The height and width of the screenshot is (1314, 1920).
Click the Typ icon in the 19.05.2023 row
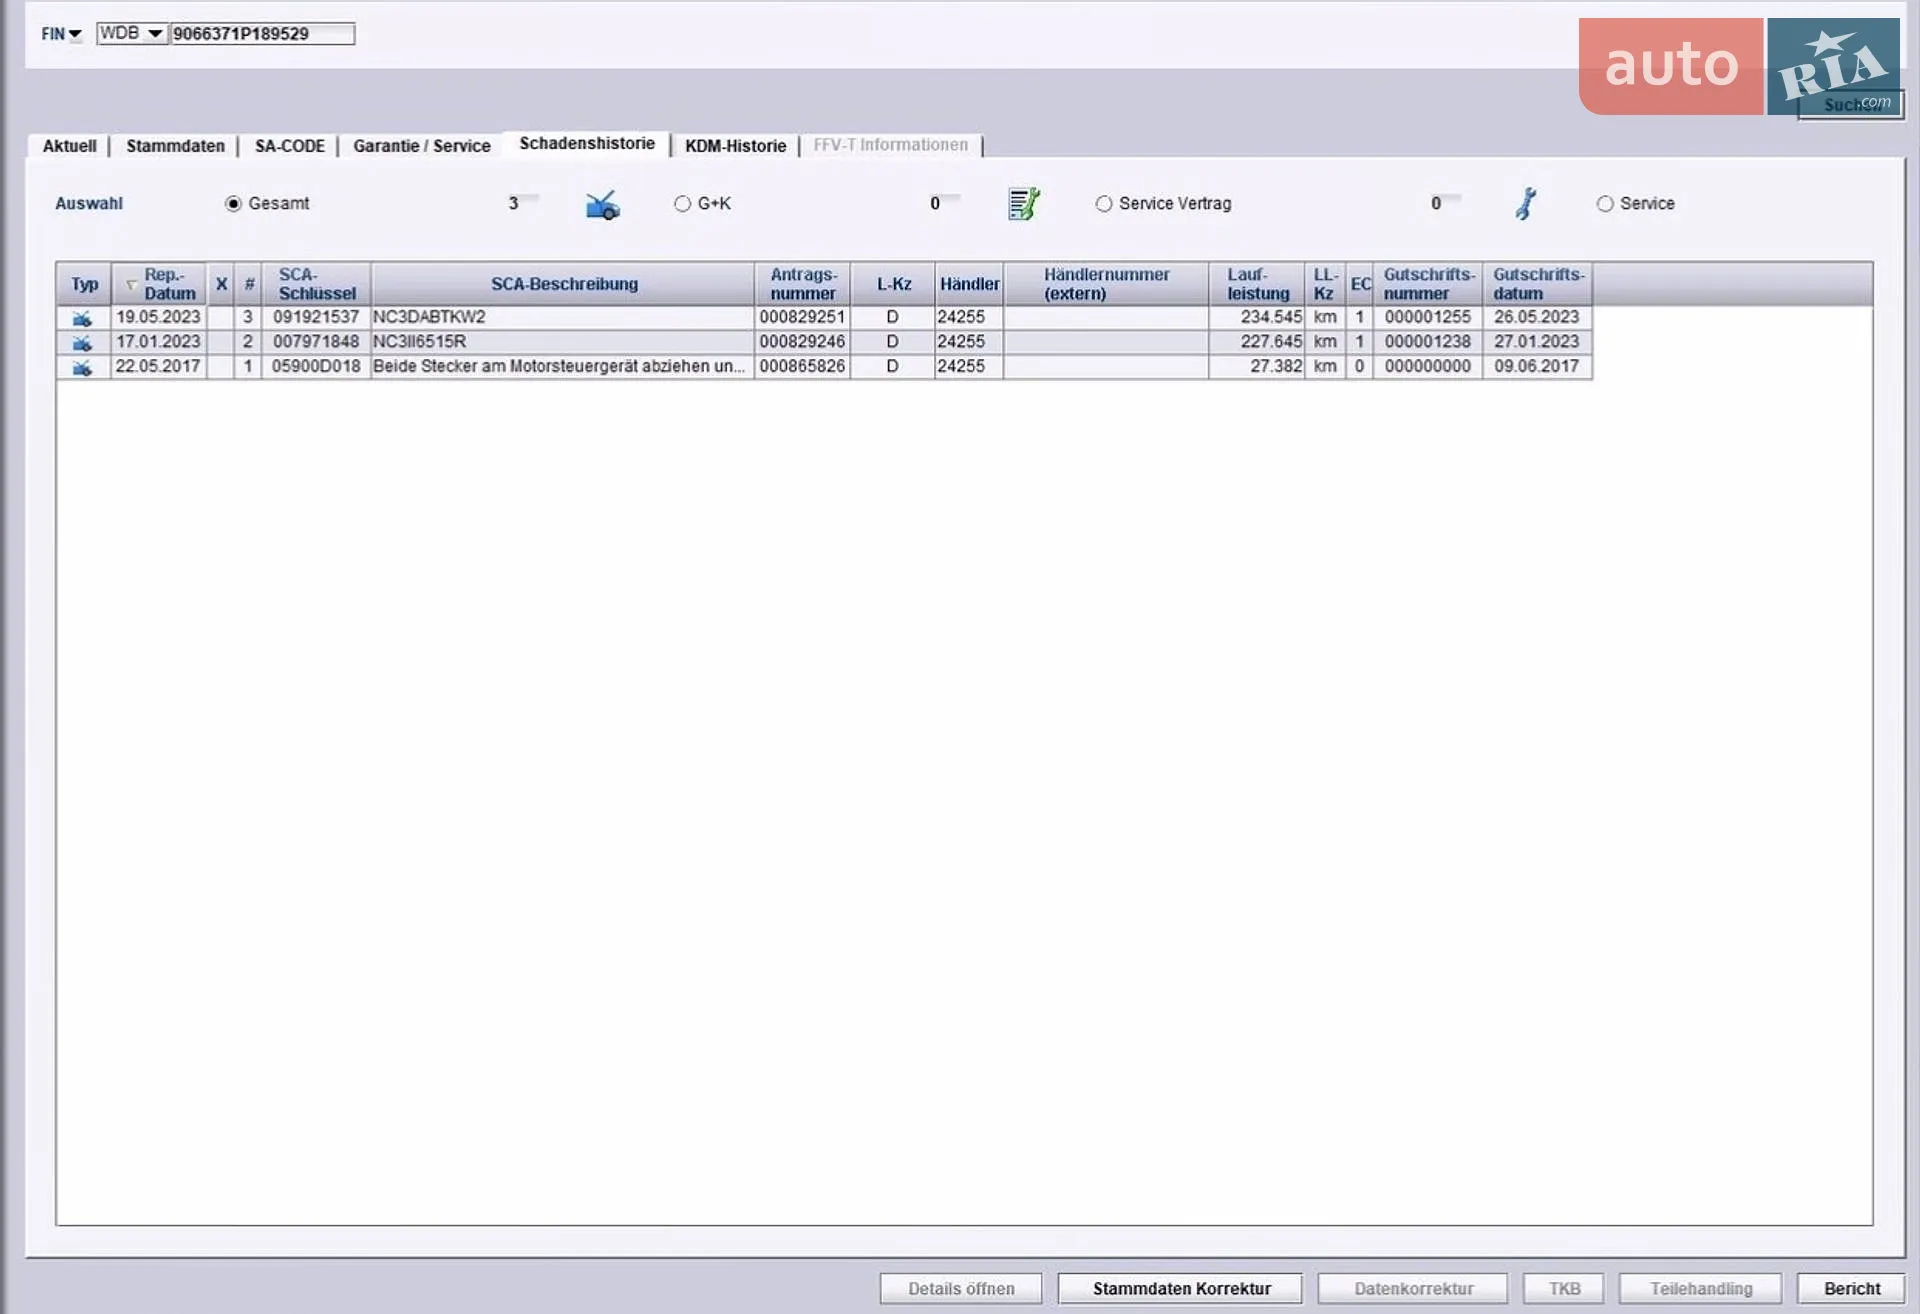82,318
